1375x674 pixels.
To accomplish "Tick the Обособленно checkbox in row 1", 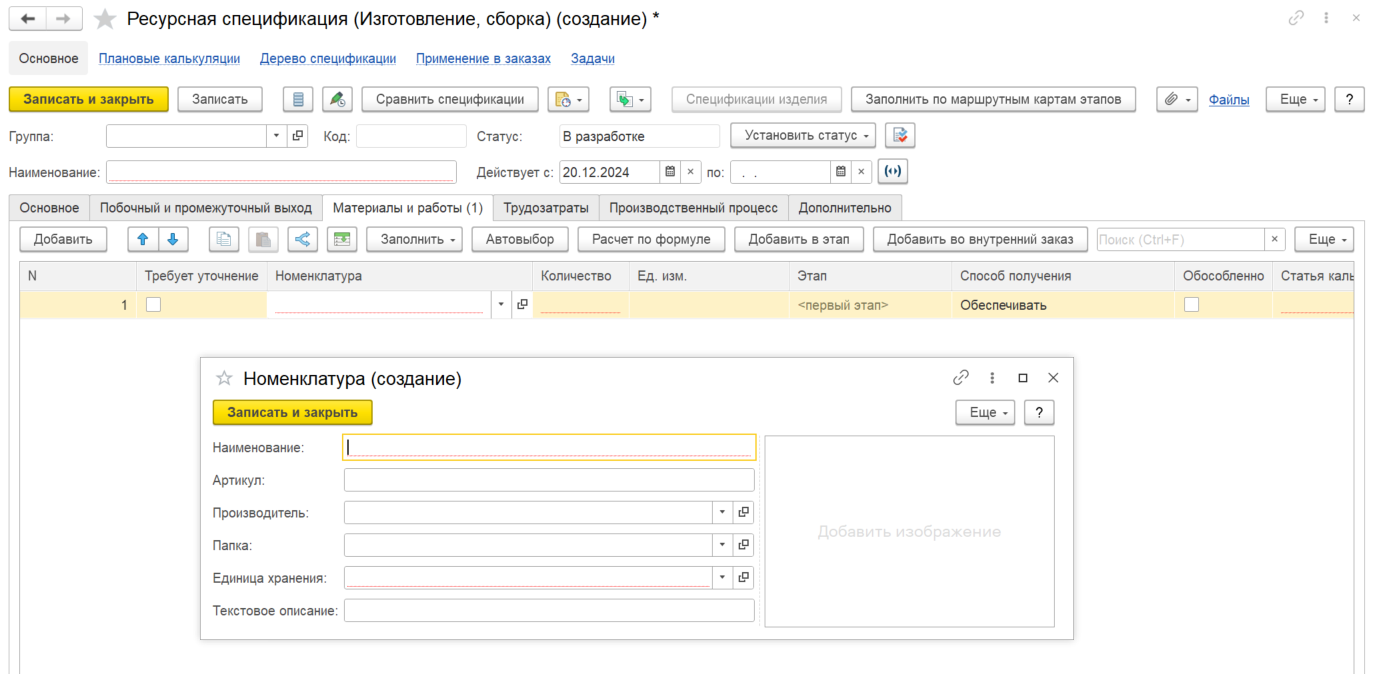I will tap(1191, 305).
